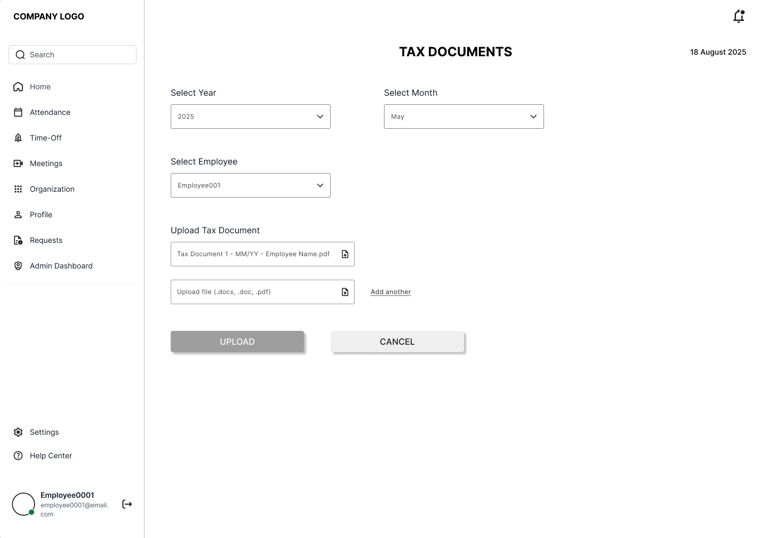
Task: Navigate to Organization in sidebar
Action: (52, 189)
